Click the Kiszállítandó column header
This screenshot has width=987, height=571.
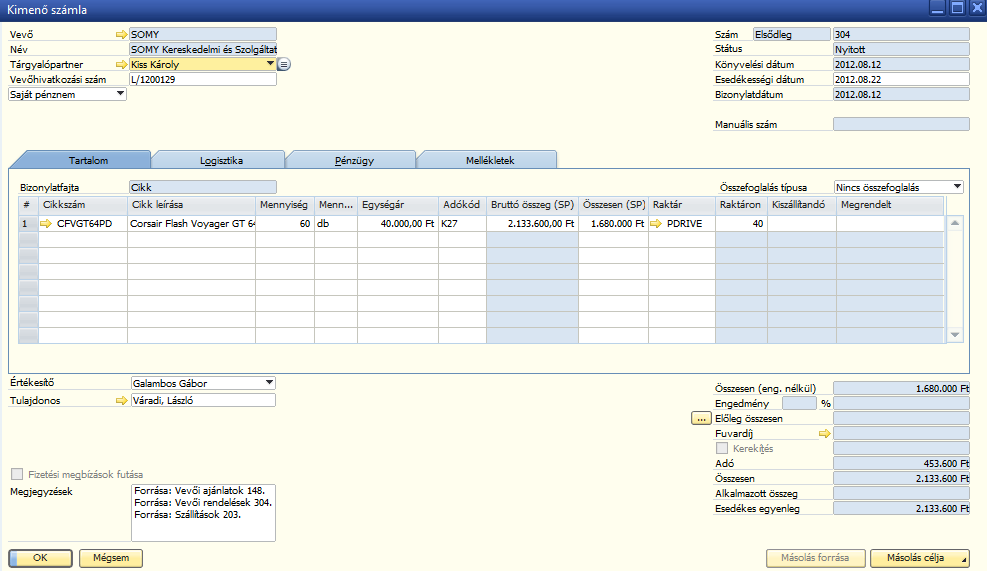802,205
